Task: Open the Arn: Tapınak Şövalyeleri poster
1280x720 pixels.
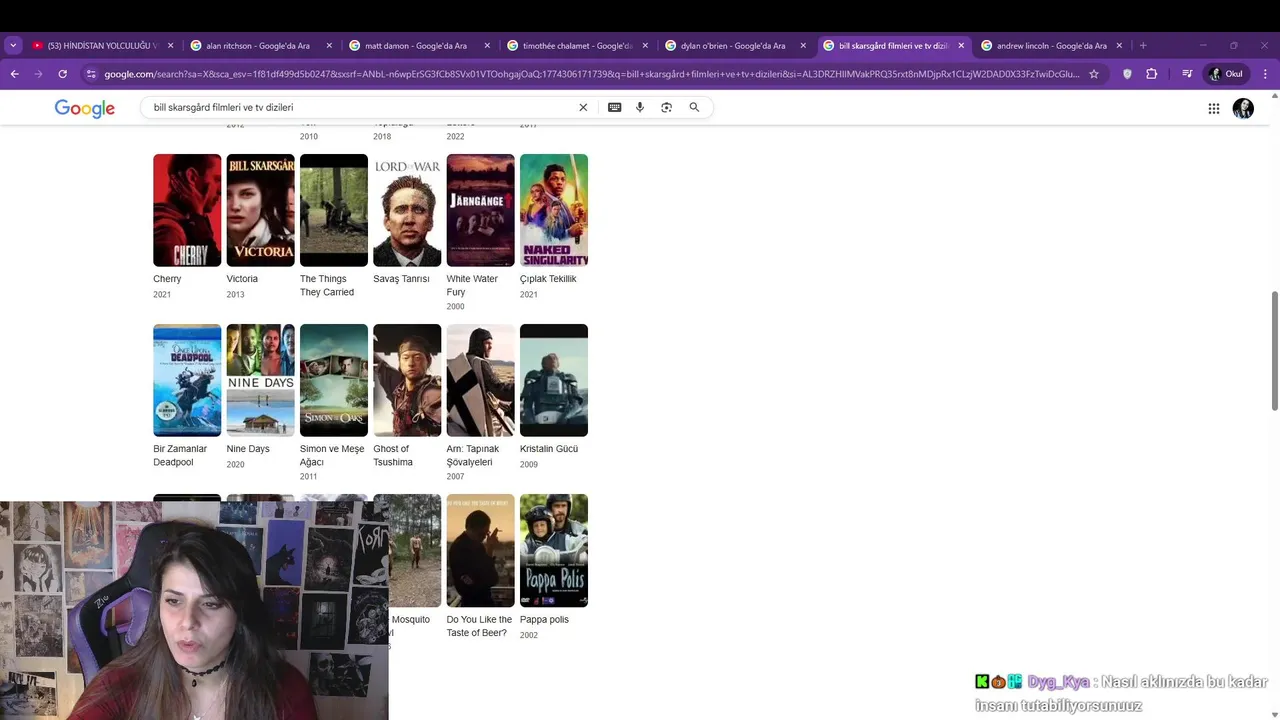Action: click(481, 380)
